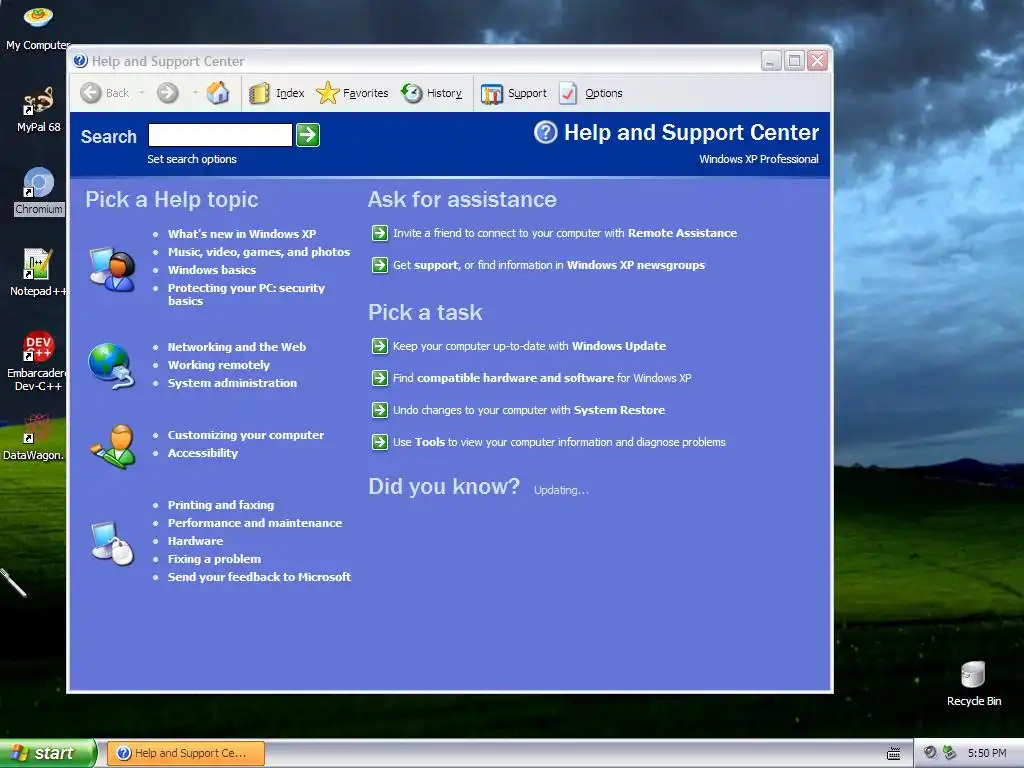Select the Notepad++ desktop icon

[37, 272]
